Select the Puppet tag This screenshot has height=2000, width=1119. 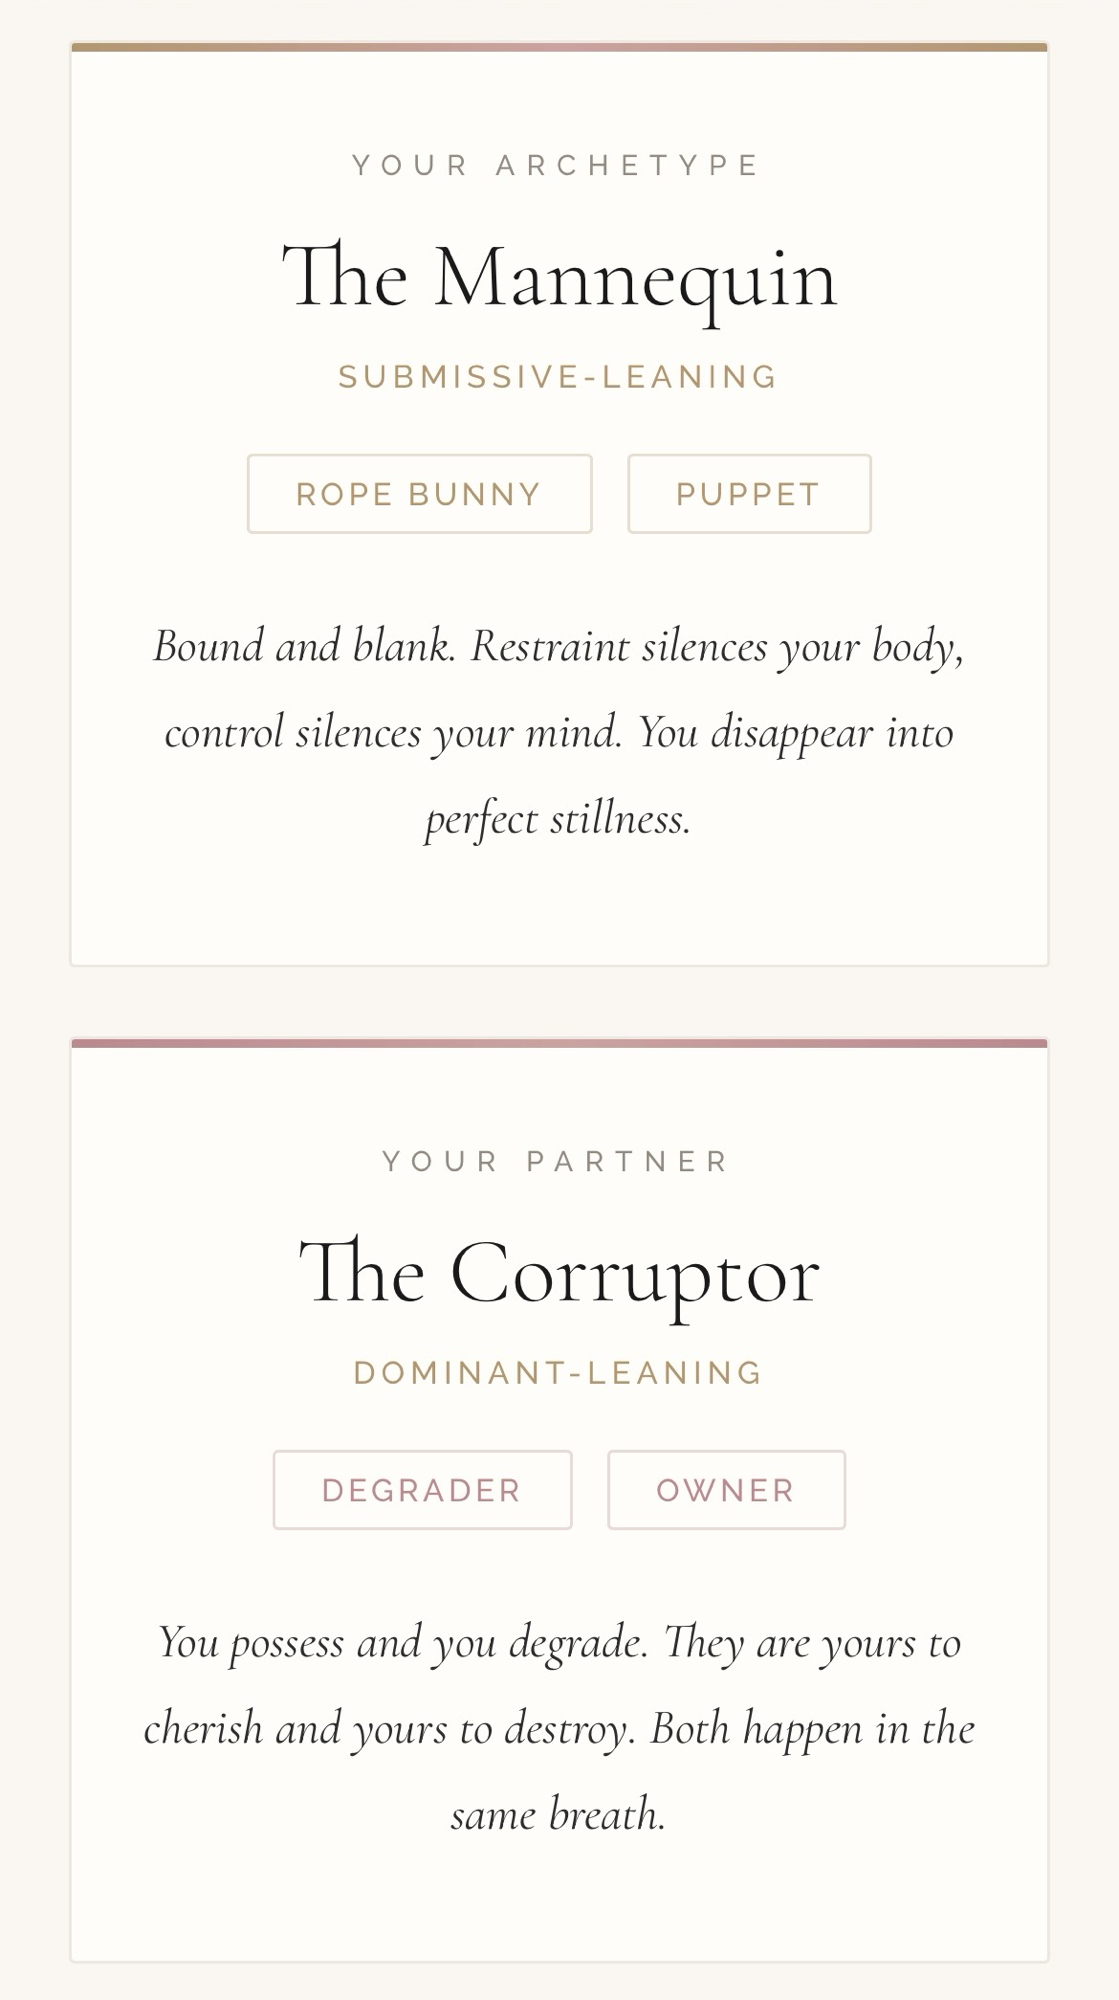click(749, 494)
